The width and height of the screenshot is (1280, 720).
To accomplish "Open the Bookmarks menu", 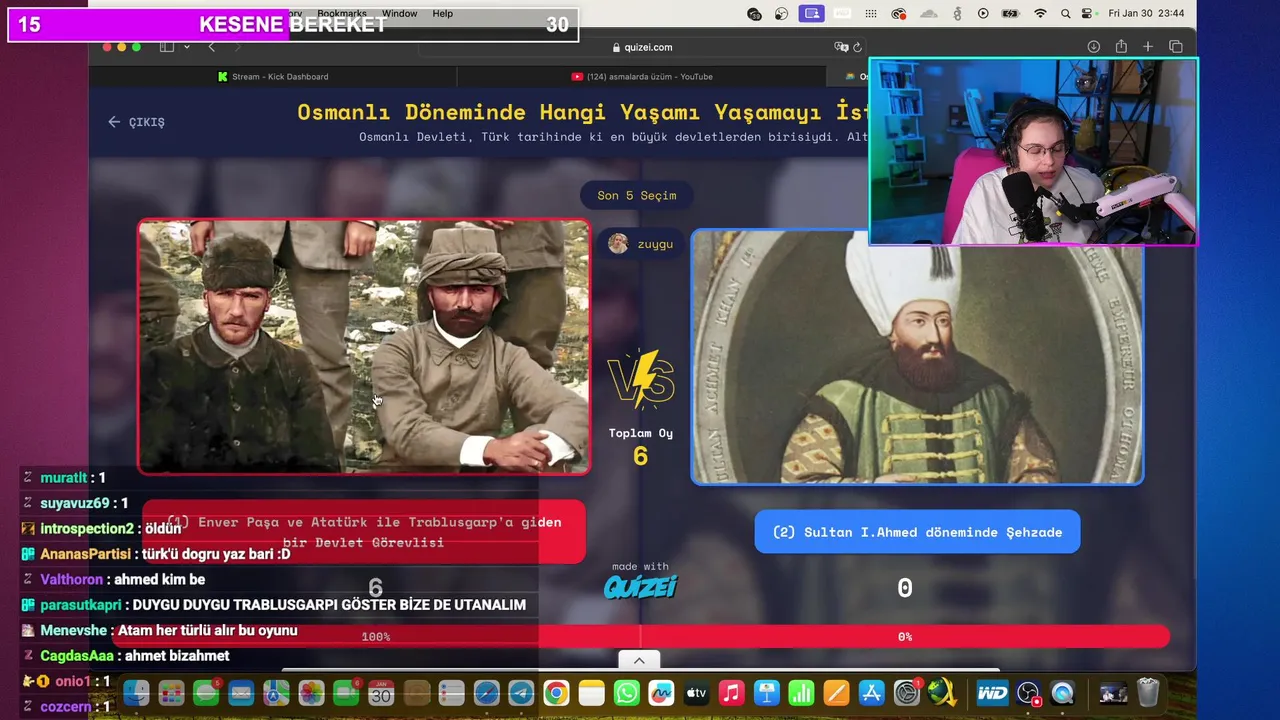I will pos(342,14).
